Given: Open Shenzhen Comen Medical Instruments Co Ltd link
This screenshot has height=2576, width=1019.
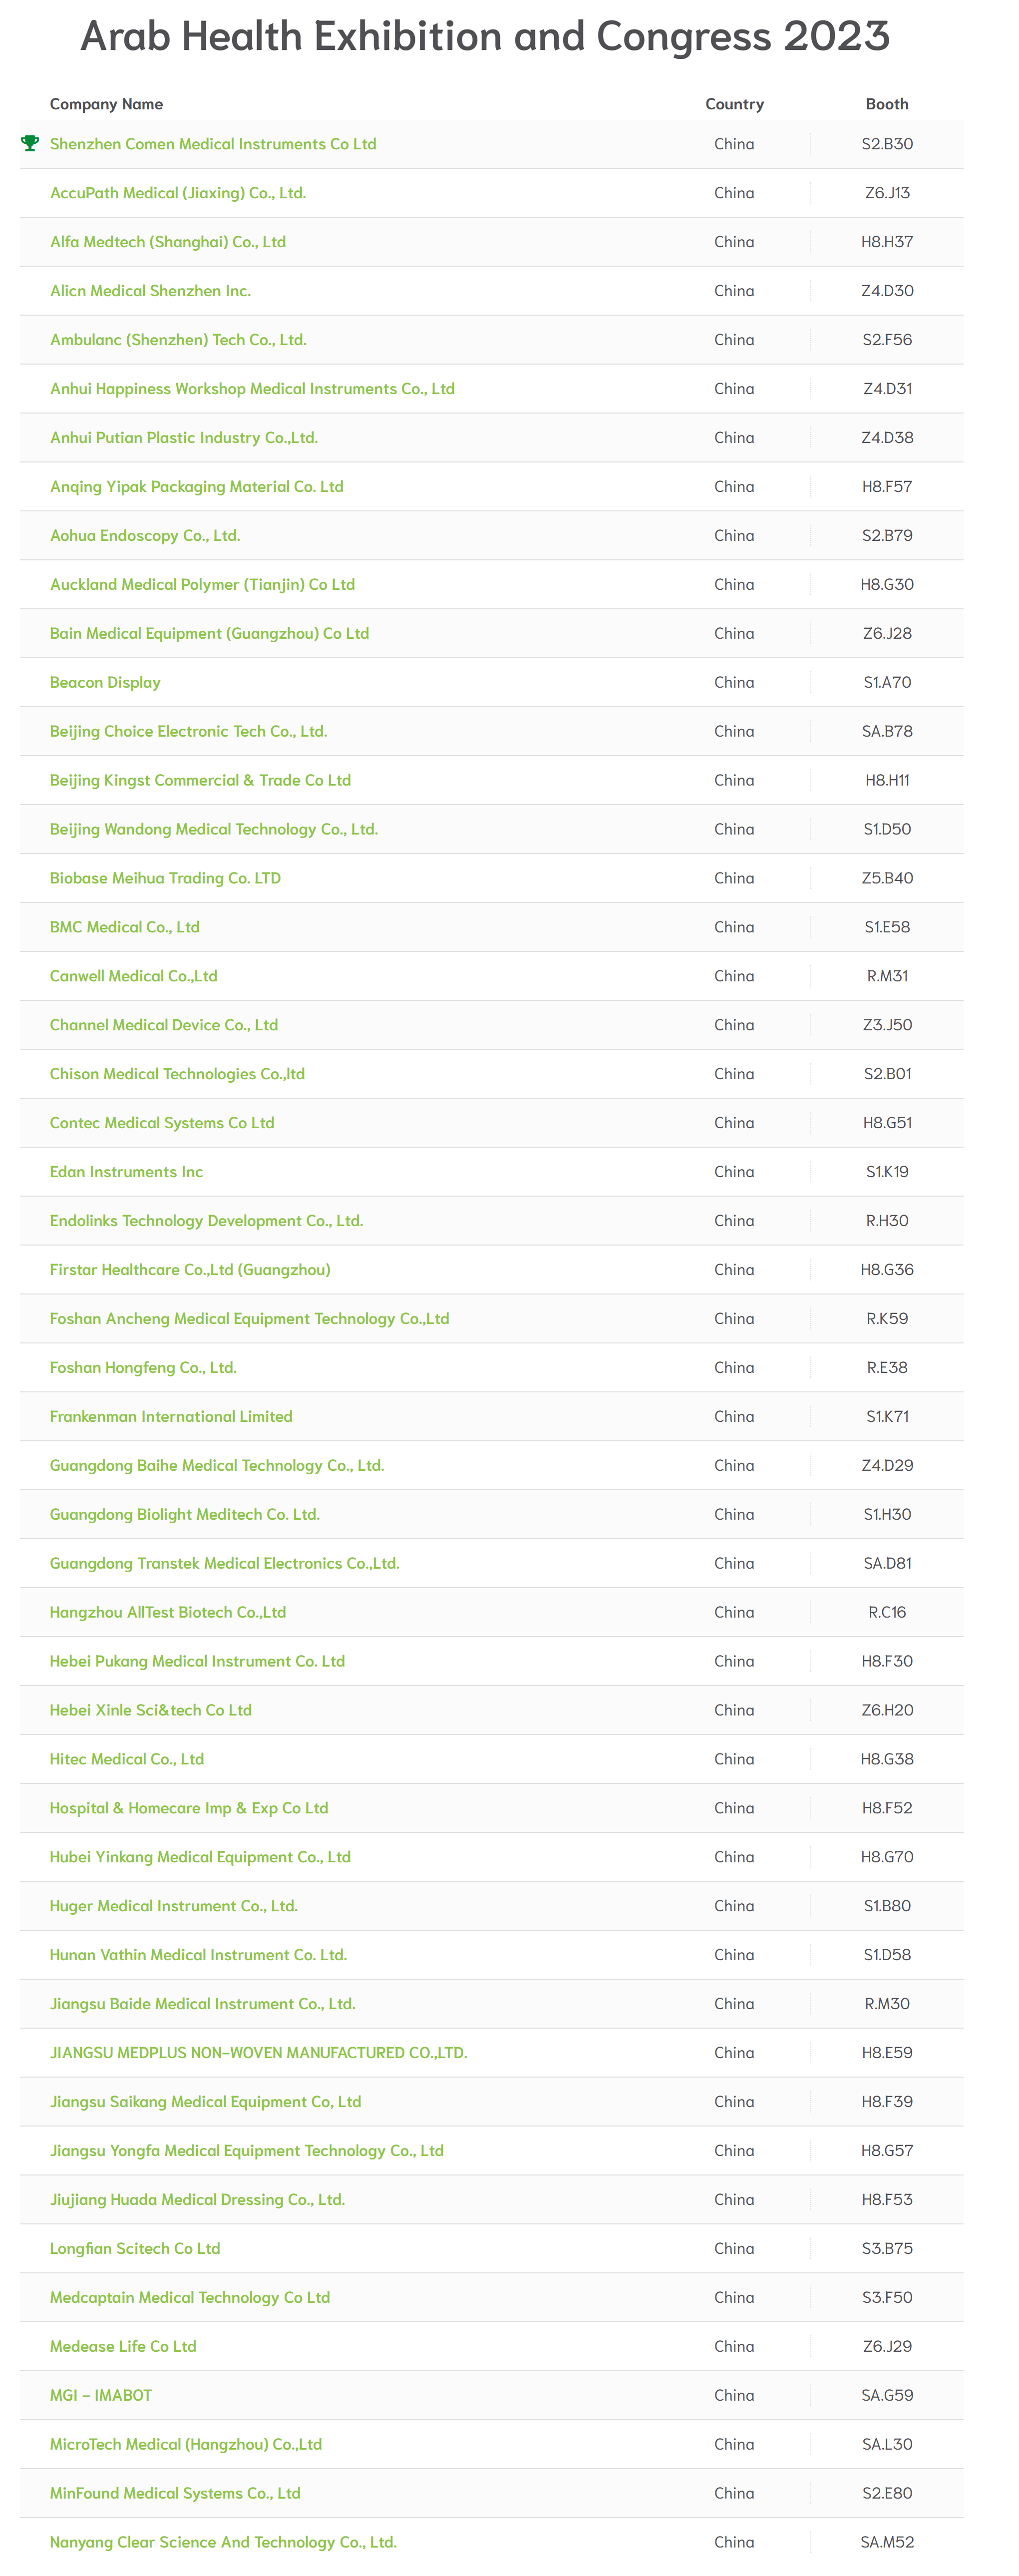Looking at the screenshot, I should [213, 144].
